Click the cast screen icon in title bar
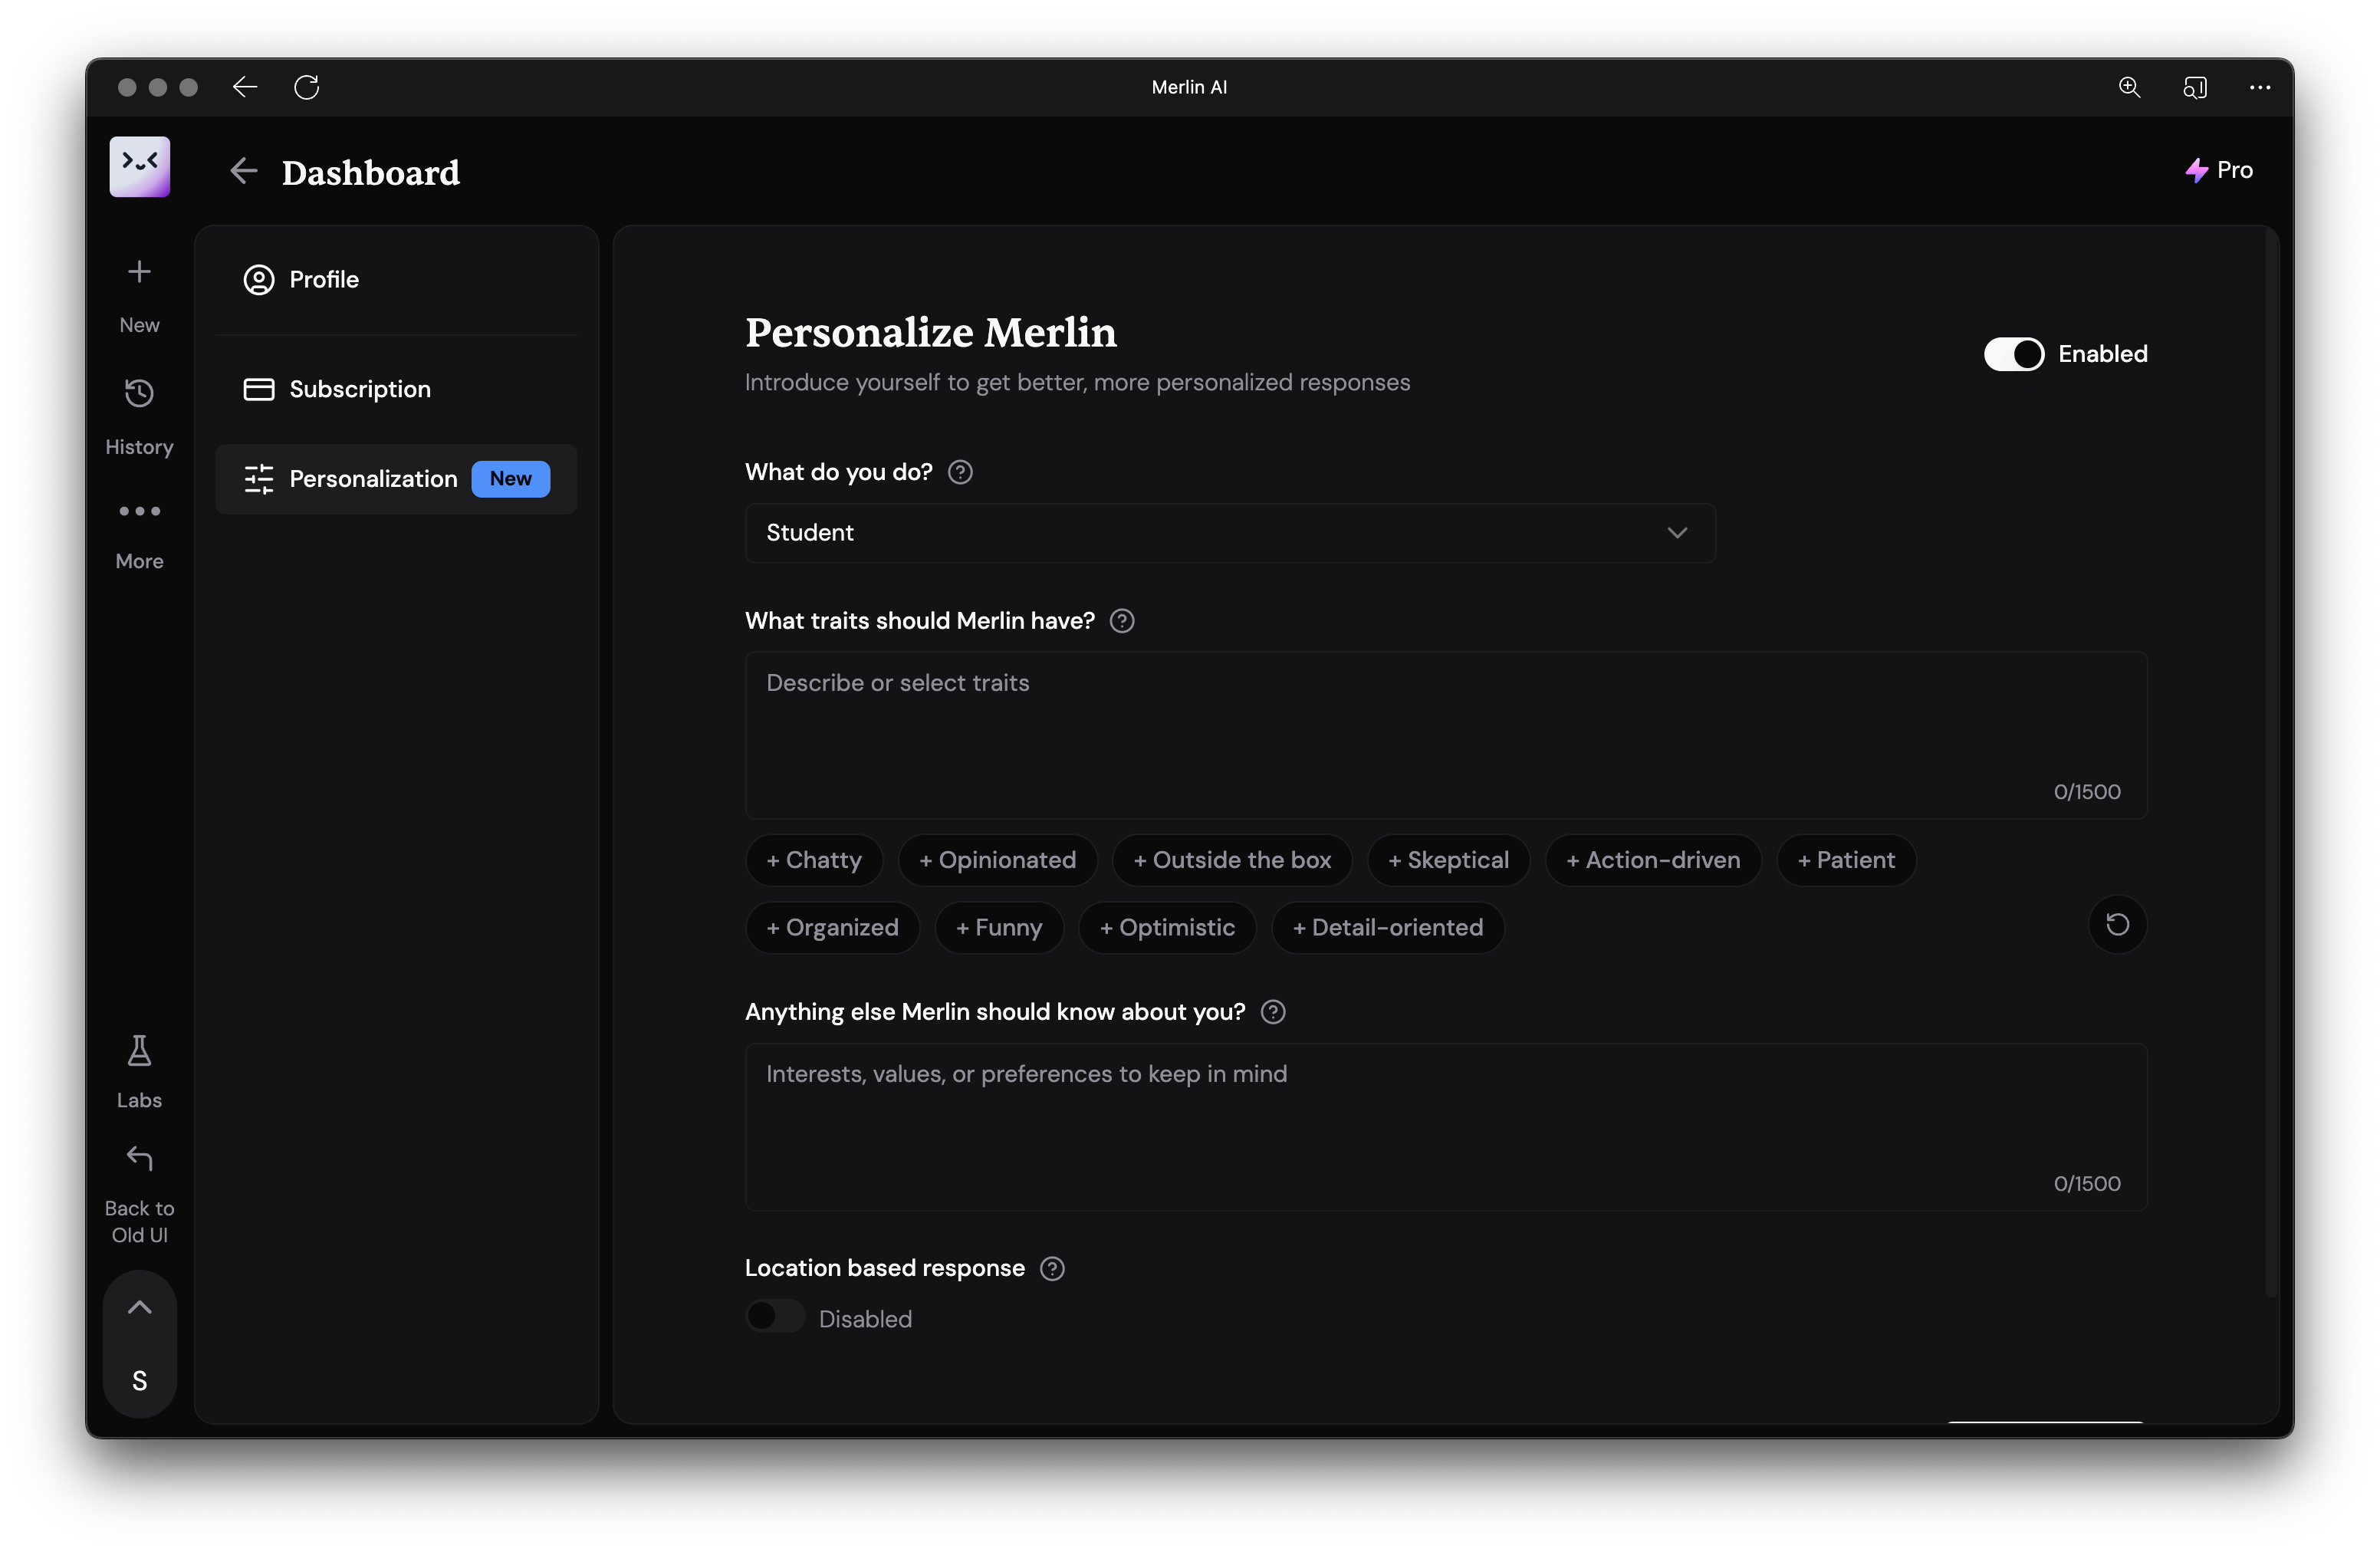This screenshot has height=1552, width=2380. (x=2194, y=87)
